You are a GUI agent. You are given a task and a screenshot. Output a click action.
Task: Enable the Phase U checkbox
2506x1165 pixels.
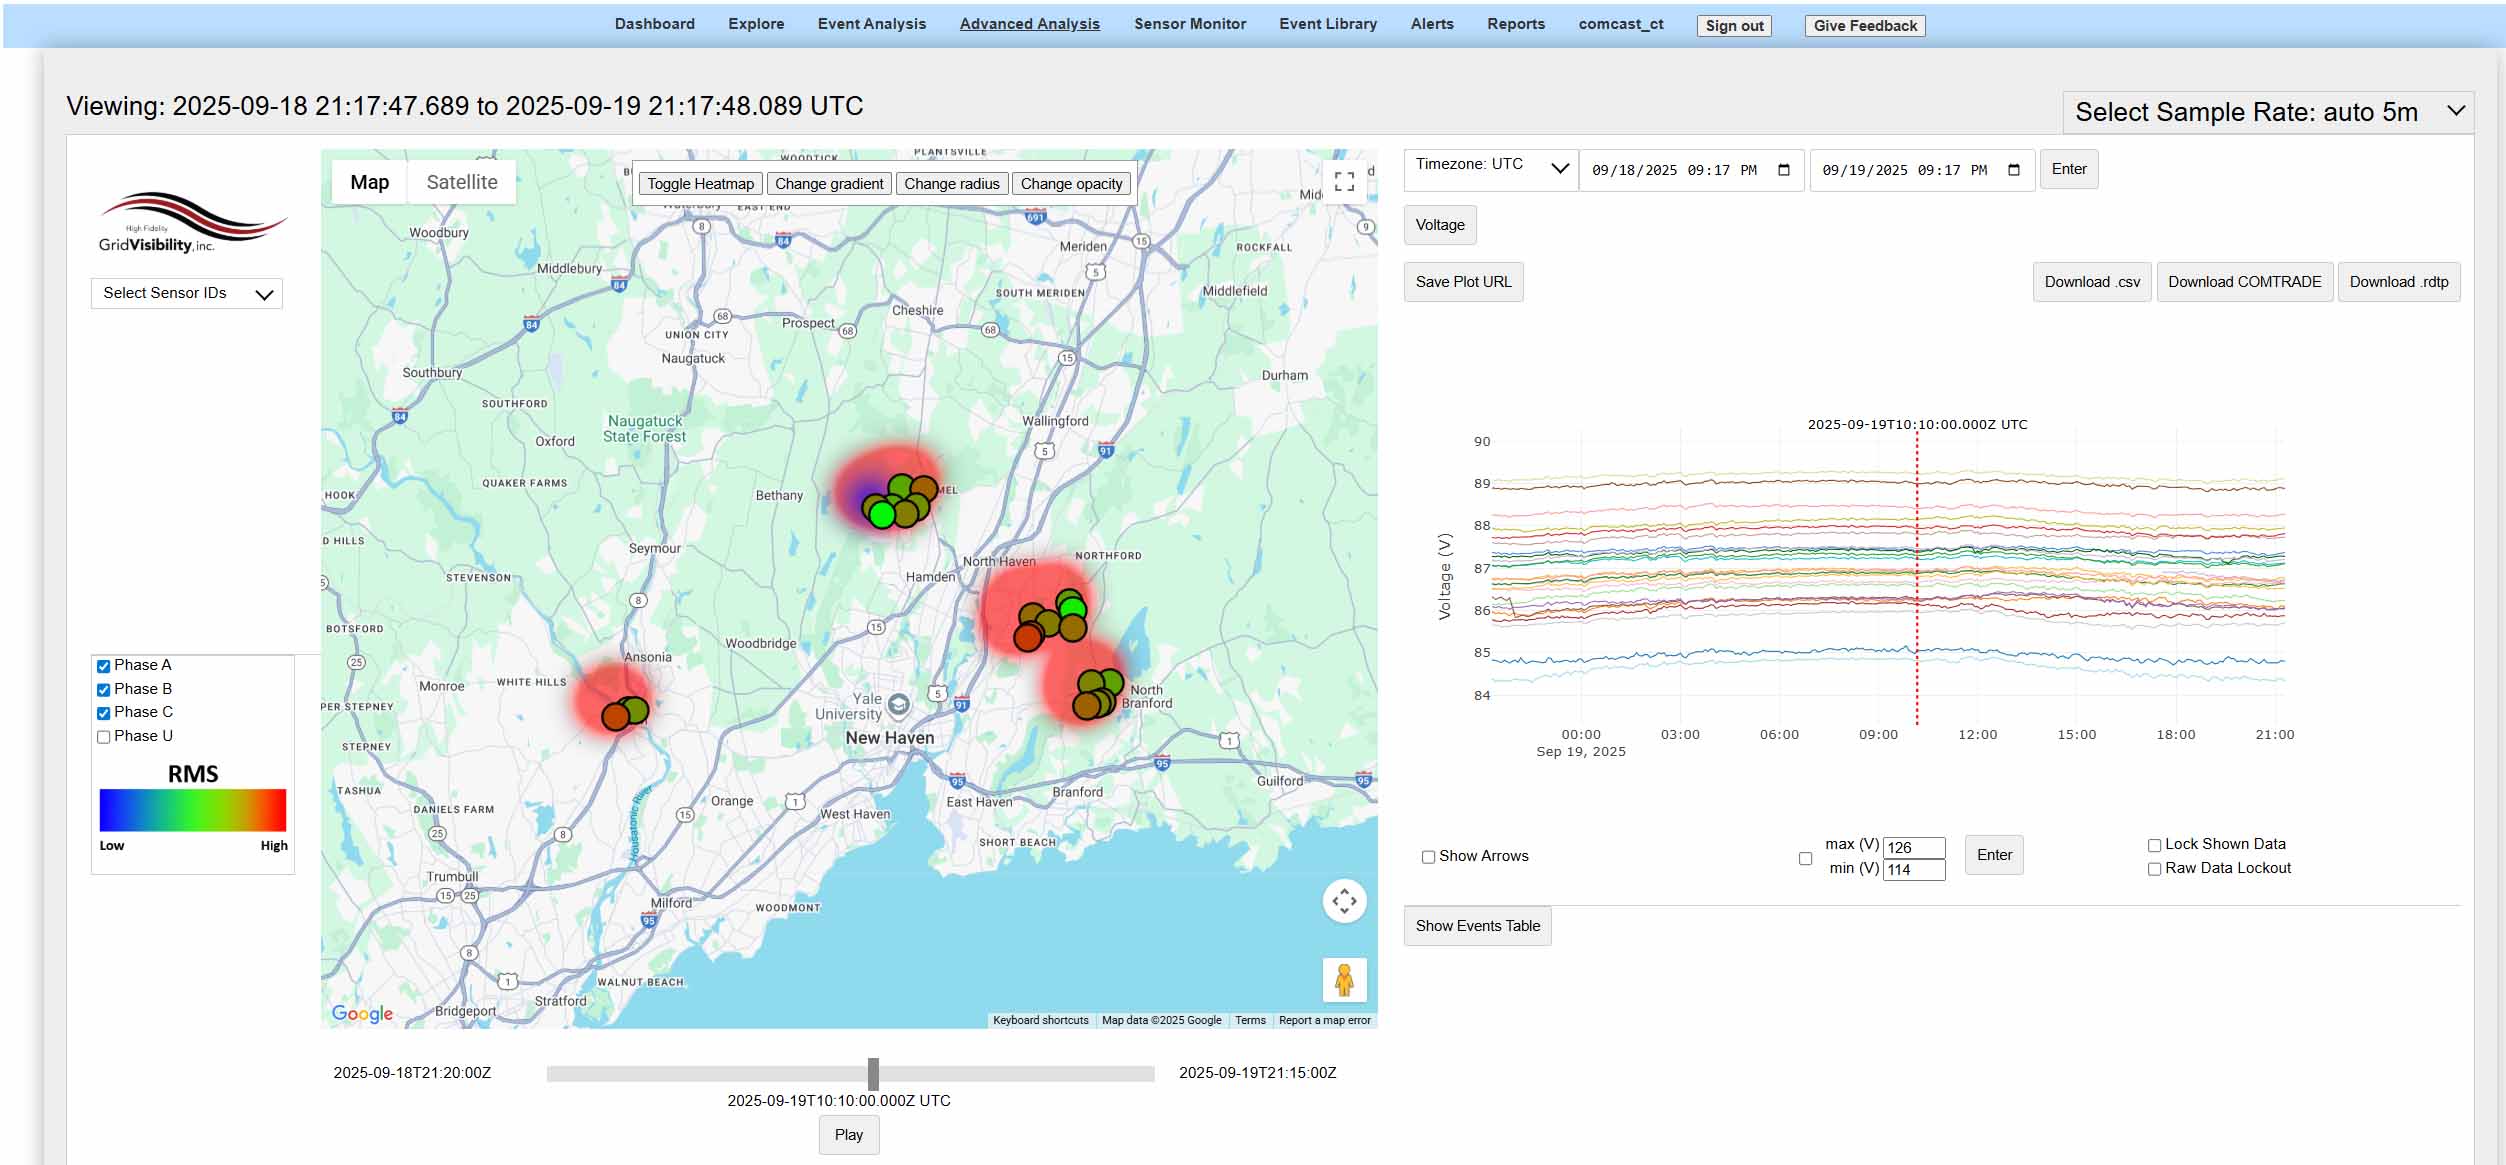pyautogui.click(x=103, y=737)
